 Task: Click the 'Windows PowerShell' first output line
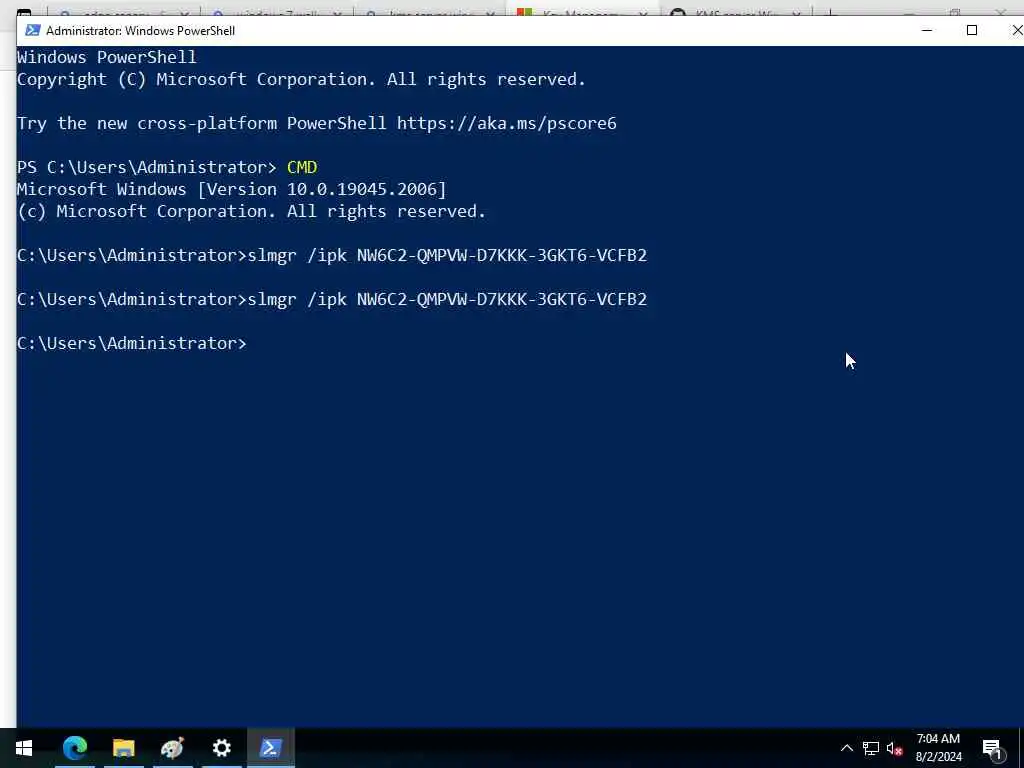coord(106,57)
